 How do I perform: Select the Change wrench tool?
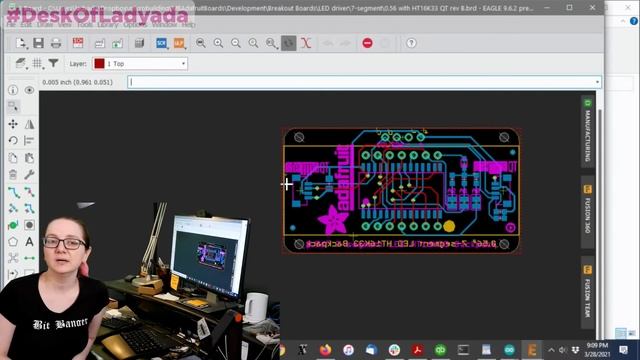click(29, 175)
